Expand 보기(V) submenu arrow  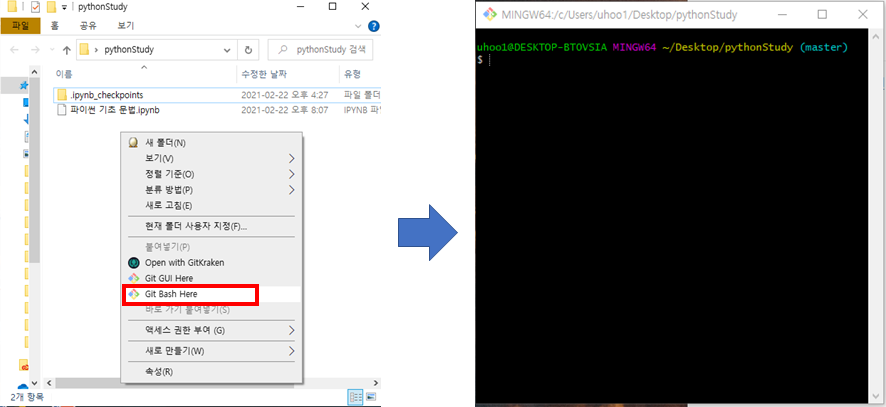(292, 158)
